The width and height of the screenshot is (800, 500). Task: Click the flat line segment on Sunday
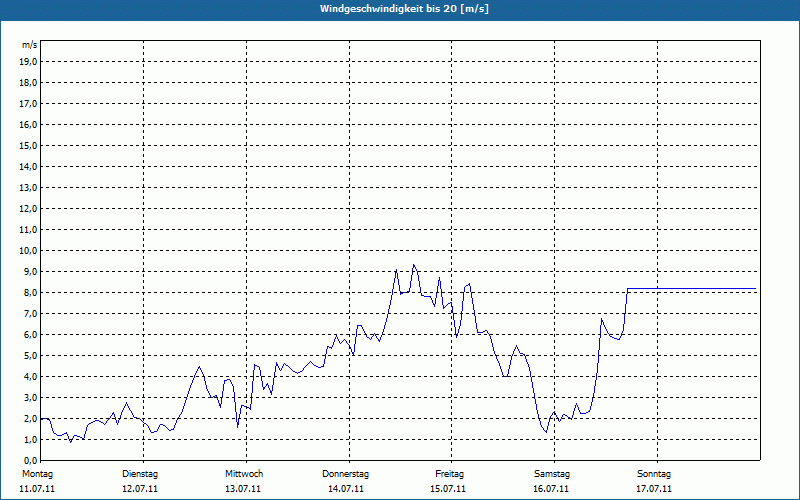point(707,288)
